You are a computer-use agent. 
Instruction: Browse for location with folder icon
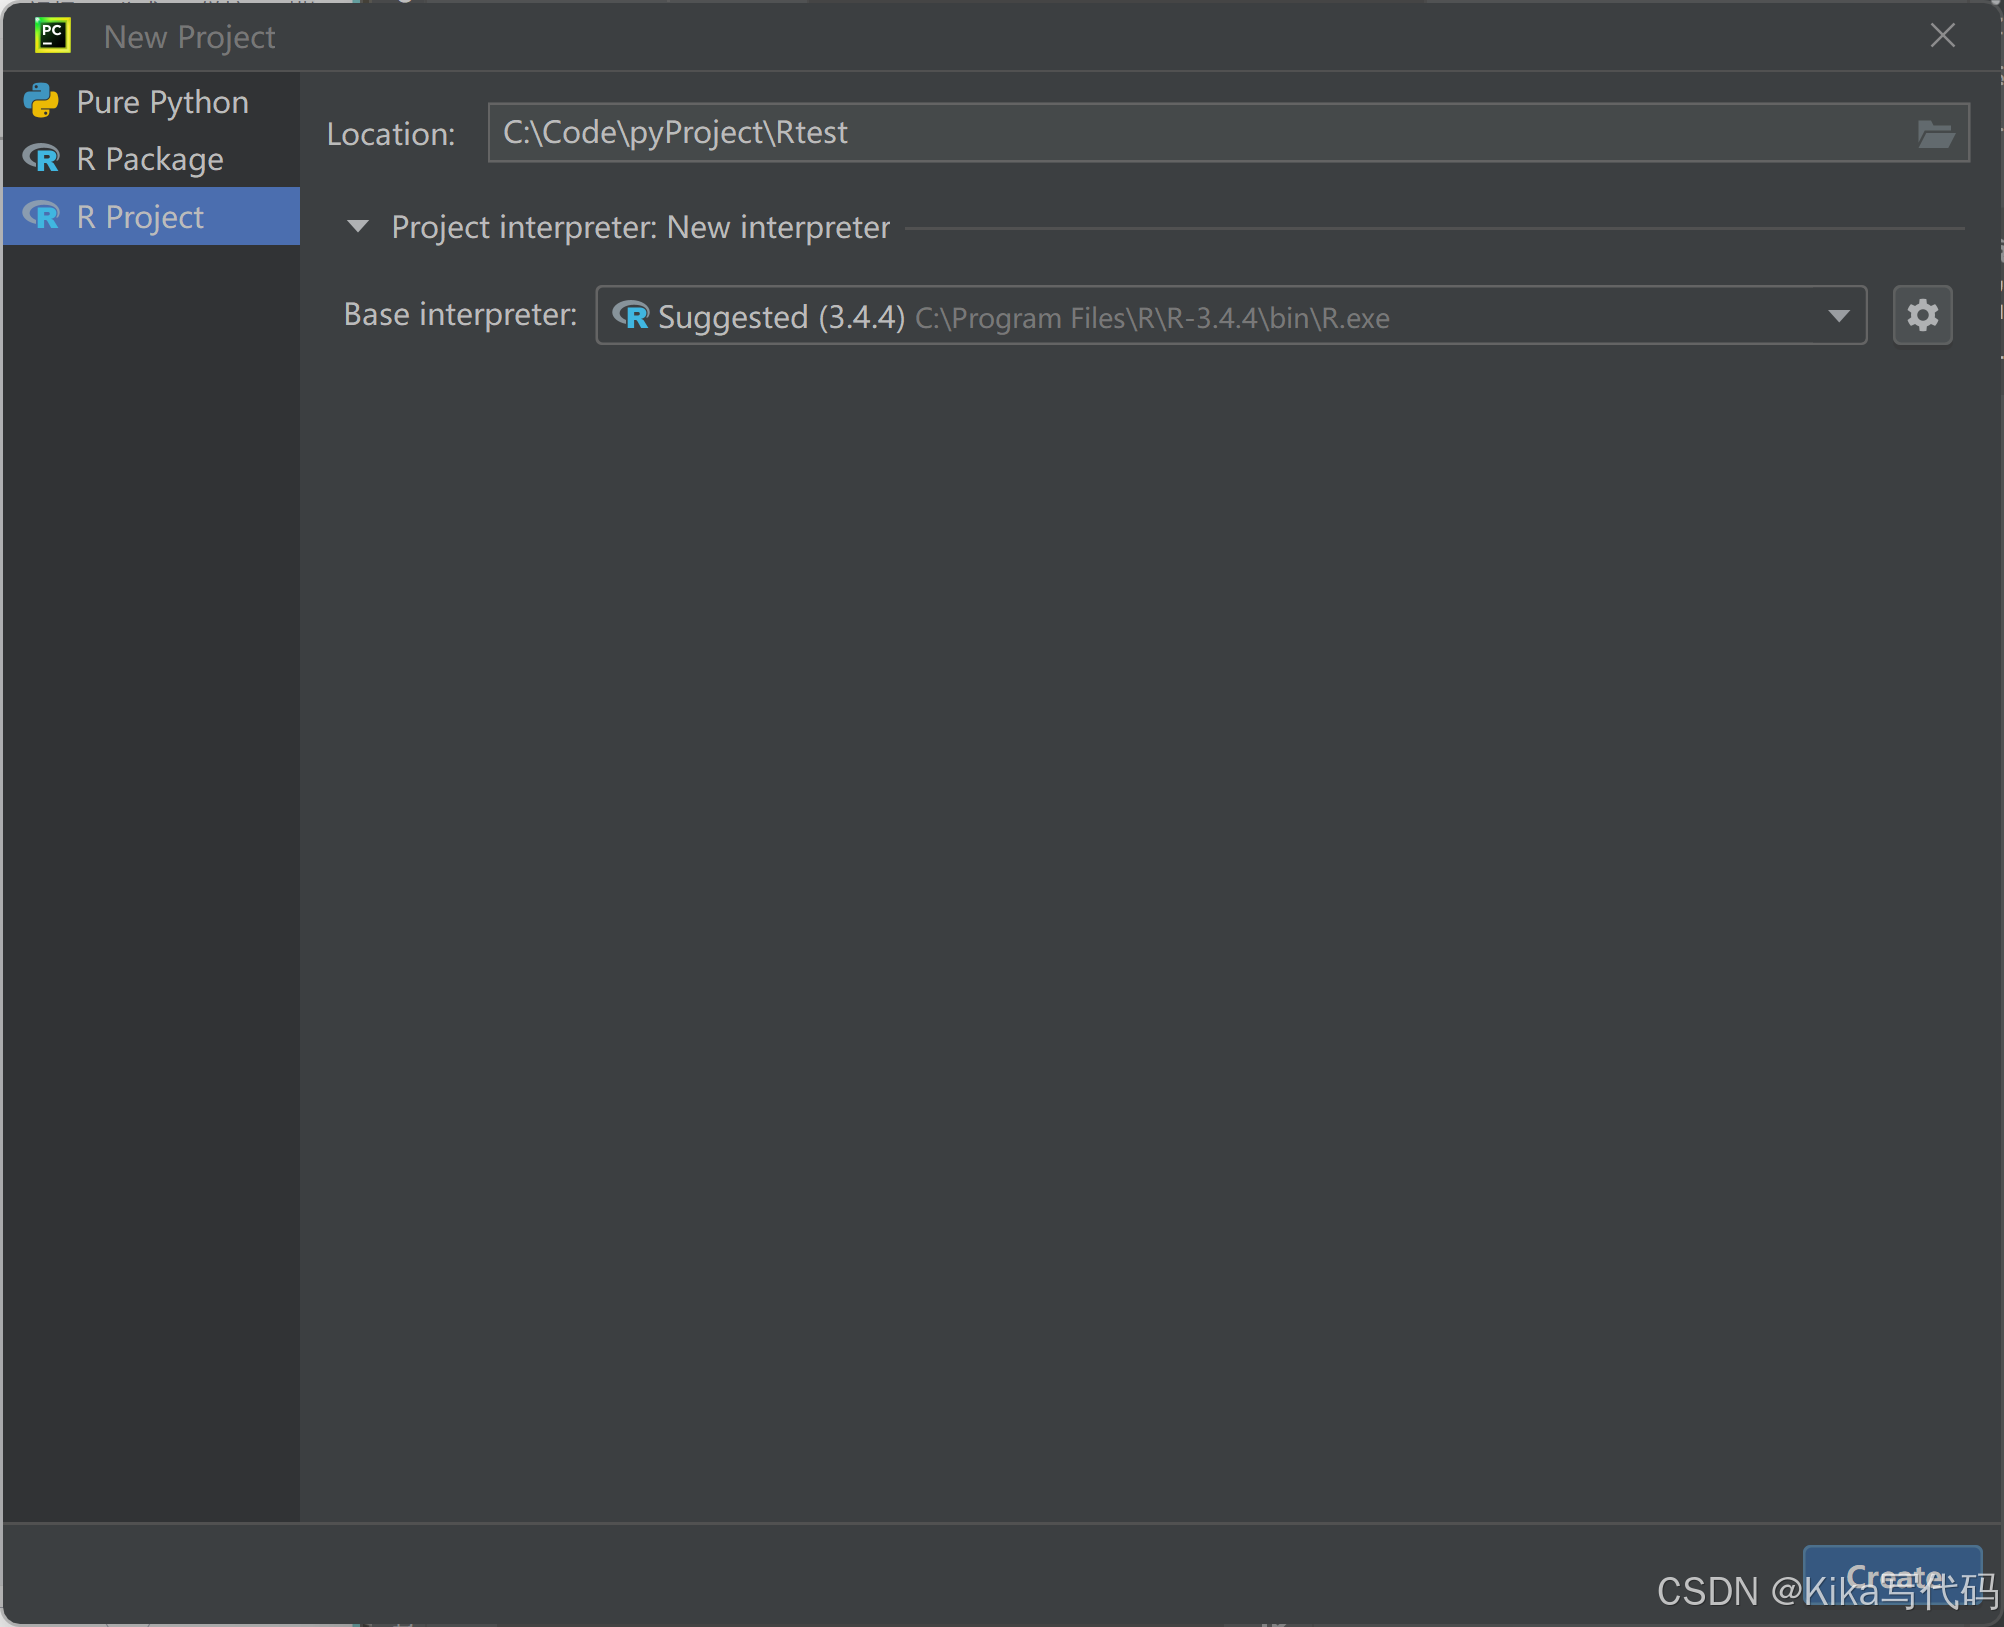(1935, 133)
